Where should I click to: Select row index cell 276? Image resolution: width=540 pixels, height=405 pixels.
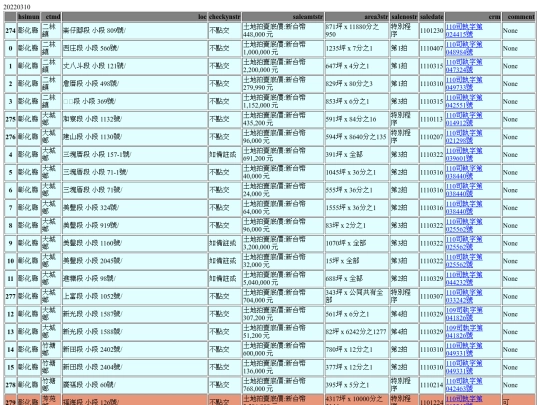10,137
